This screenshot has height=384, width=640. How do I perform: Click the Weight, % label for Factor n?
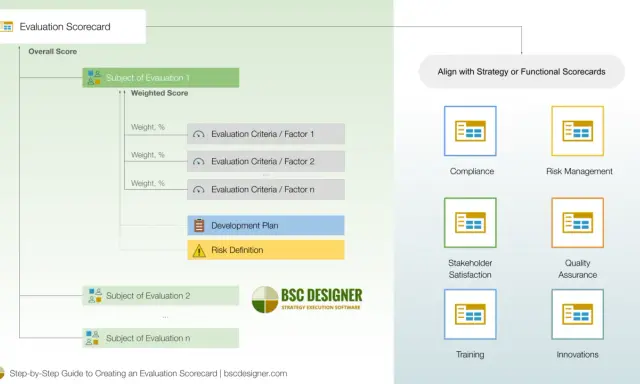point(148,183)
